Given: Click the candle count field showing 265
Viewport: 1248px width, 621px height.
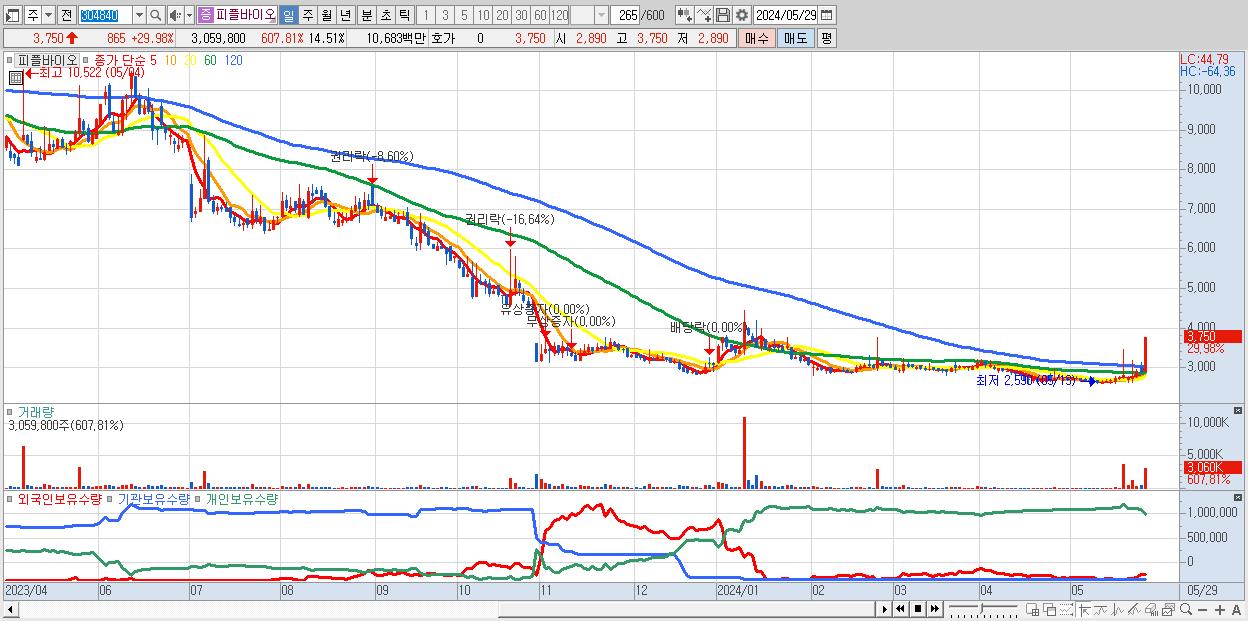Looking at the screenshot, I should coord(626,15).
